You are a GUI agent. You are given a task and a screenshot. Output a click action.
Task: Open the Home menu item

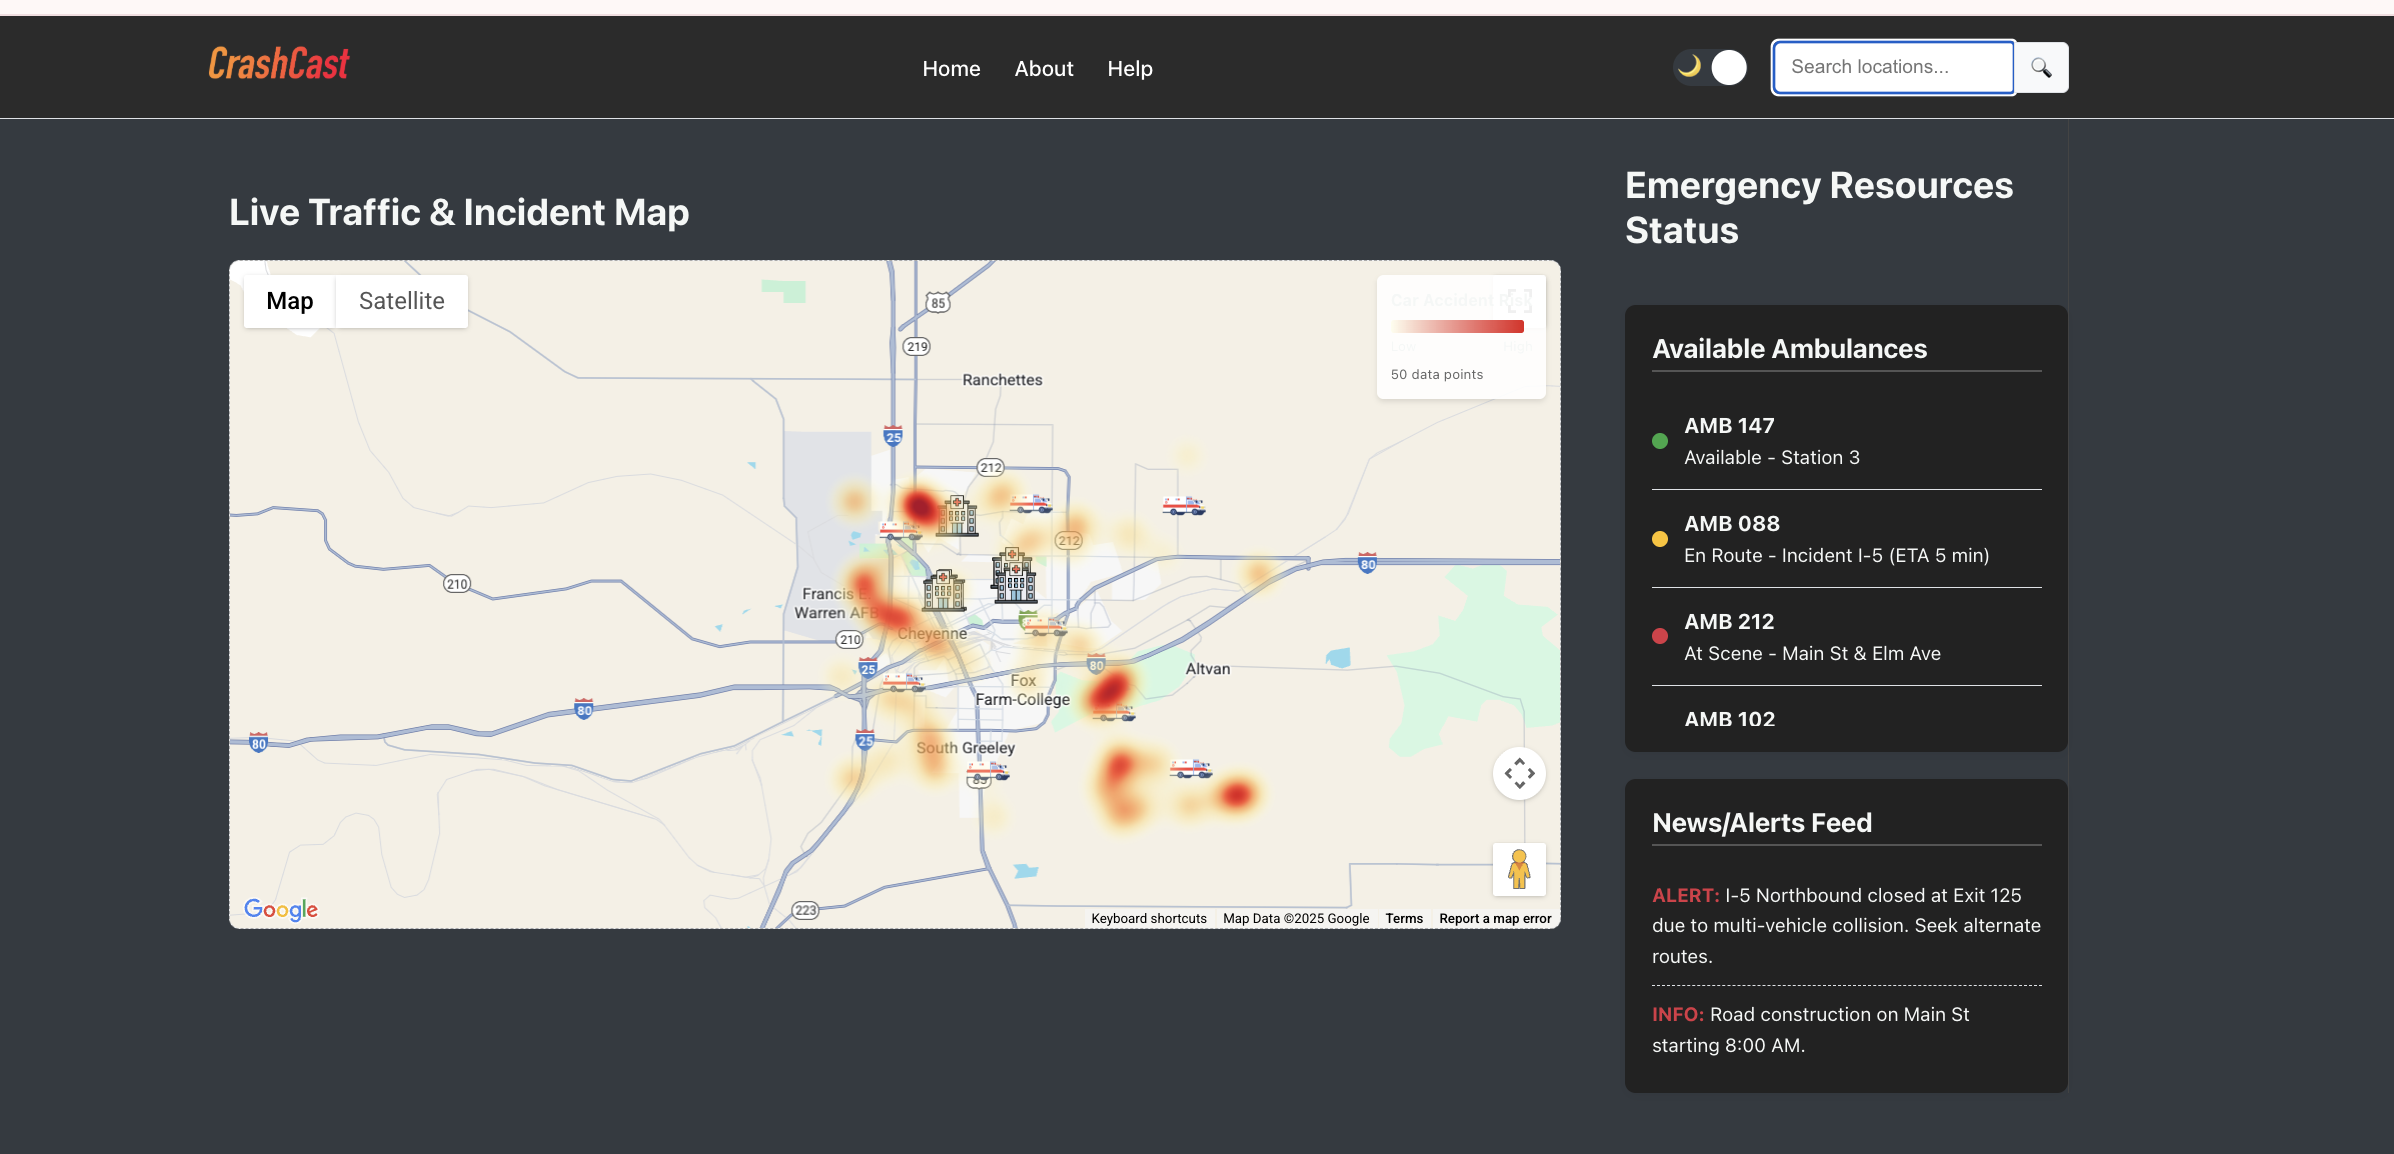(950, 69)
